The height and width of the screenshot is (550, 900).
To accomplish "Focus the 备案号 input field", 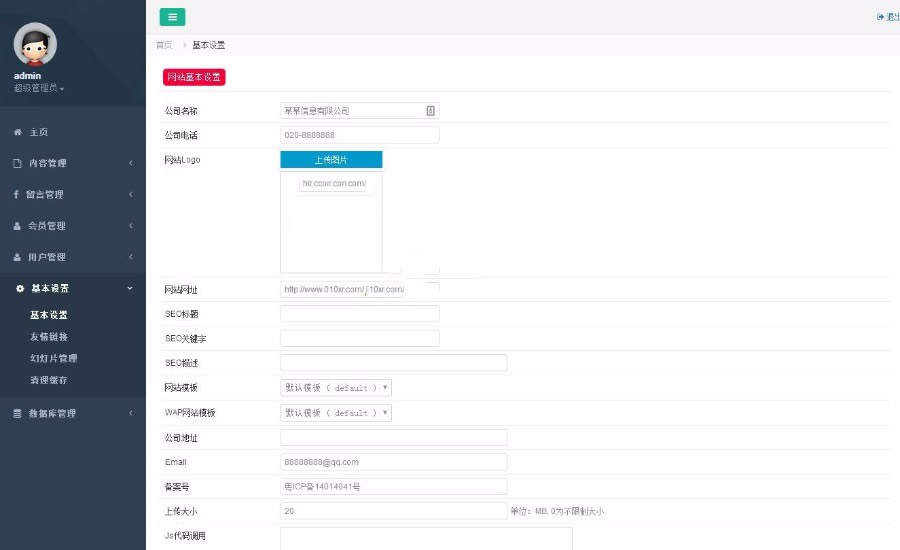I will coord(394,486).
